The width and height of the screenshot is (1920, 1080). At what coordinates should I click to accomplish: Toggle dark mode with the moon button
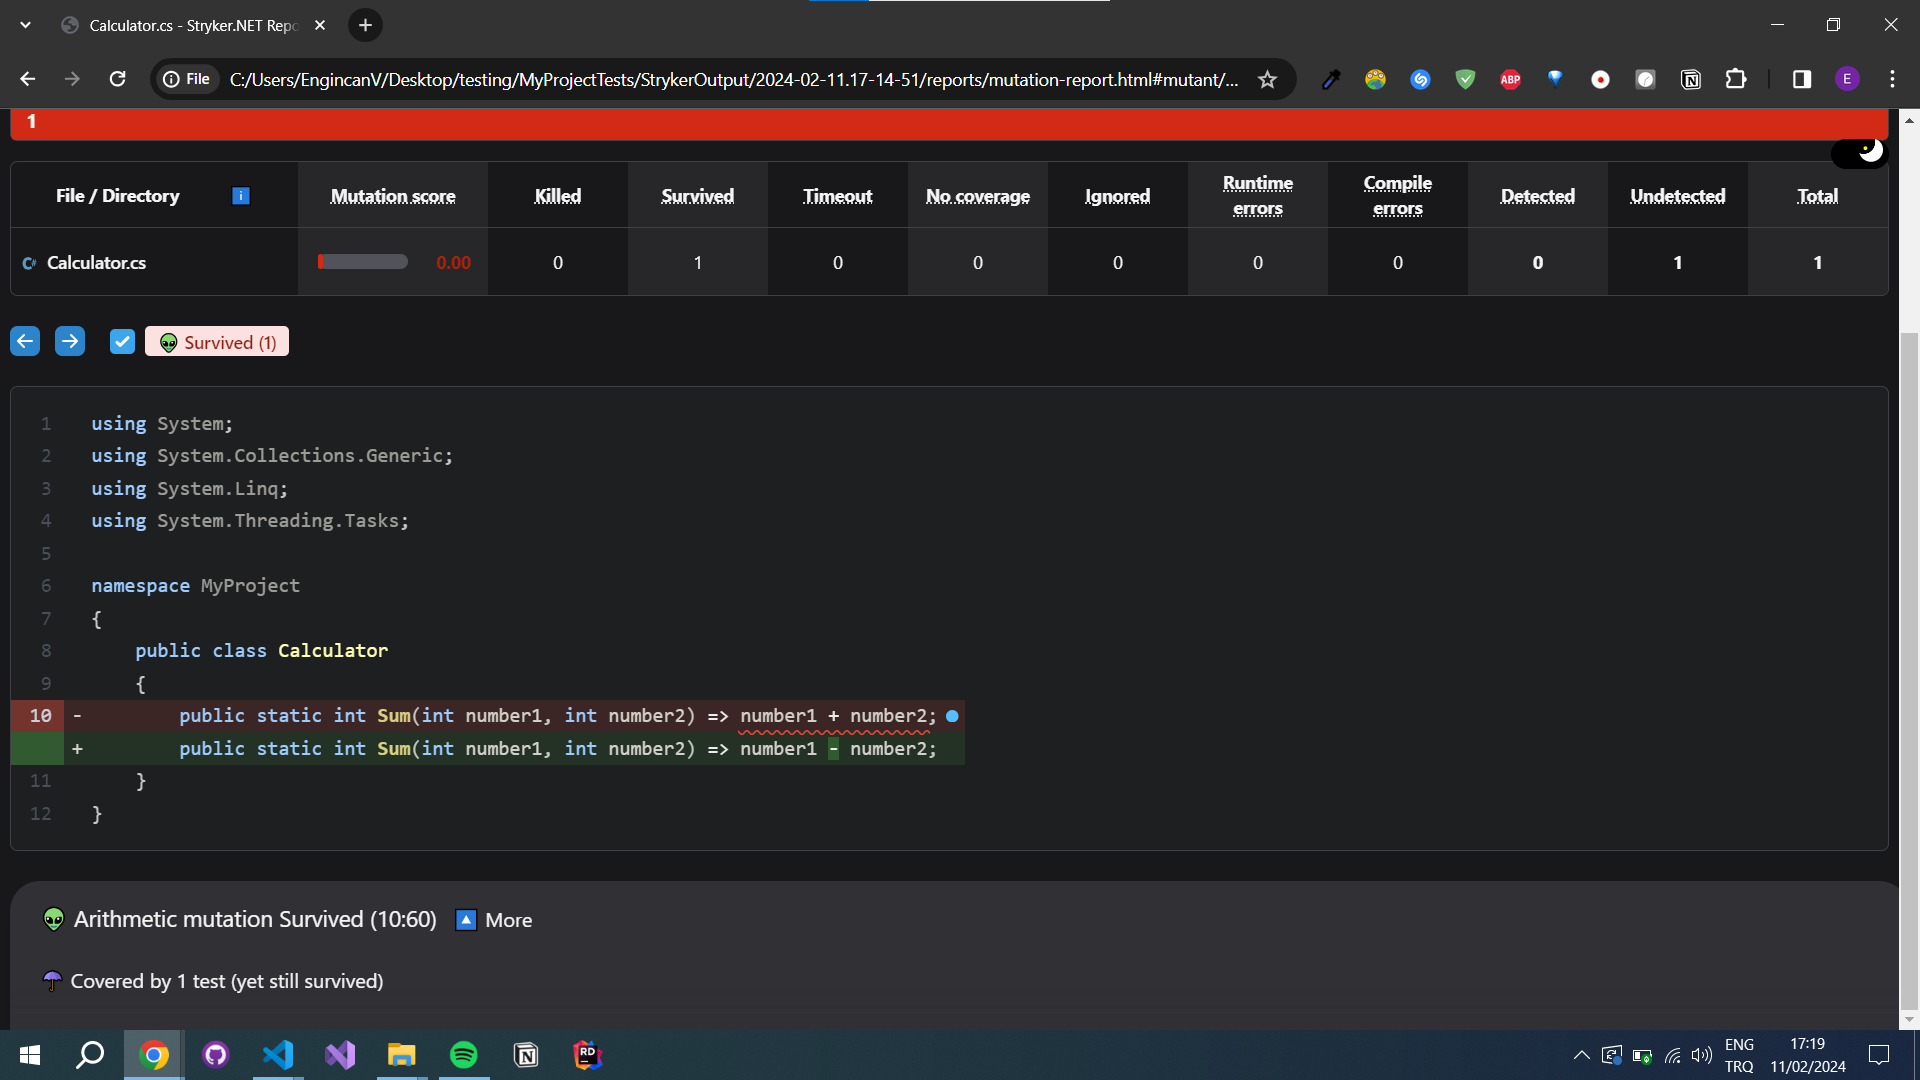(x=1858, y=153)
